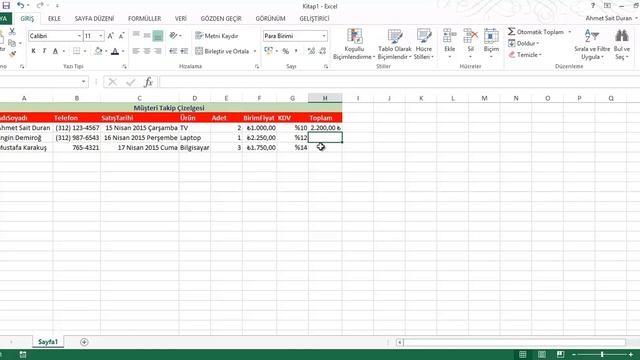This screenshot has width=640, height=360.
Task: Expand the fill color dropdown arrow
Action: 106,51
